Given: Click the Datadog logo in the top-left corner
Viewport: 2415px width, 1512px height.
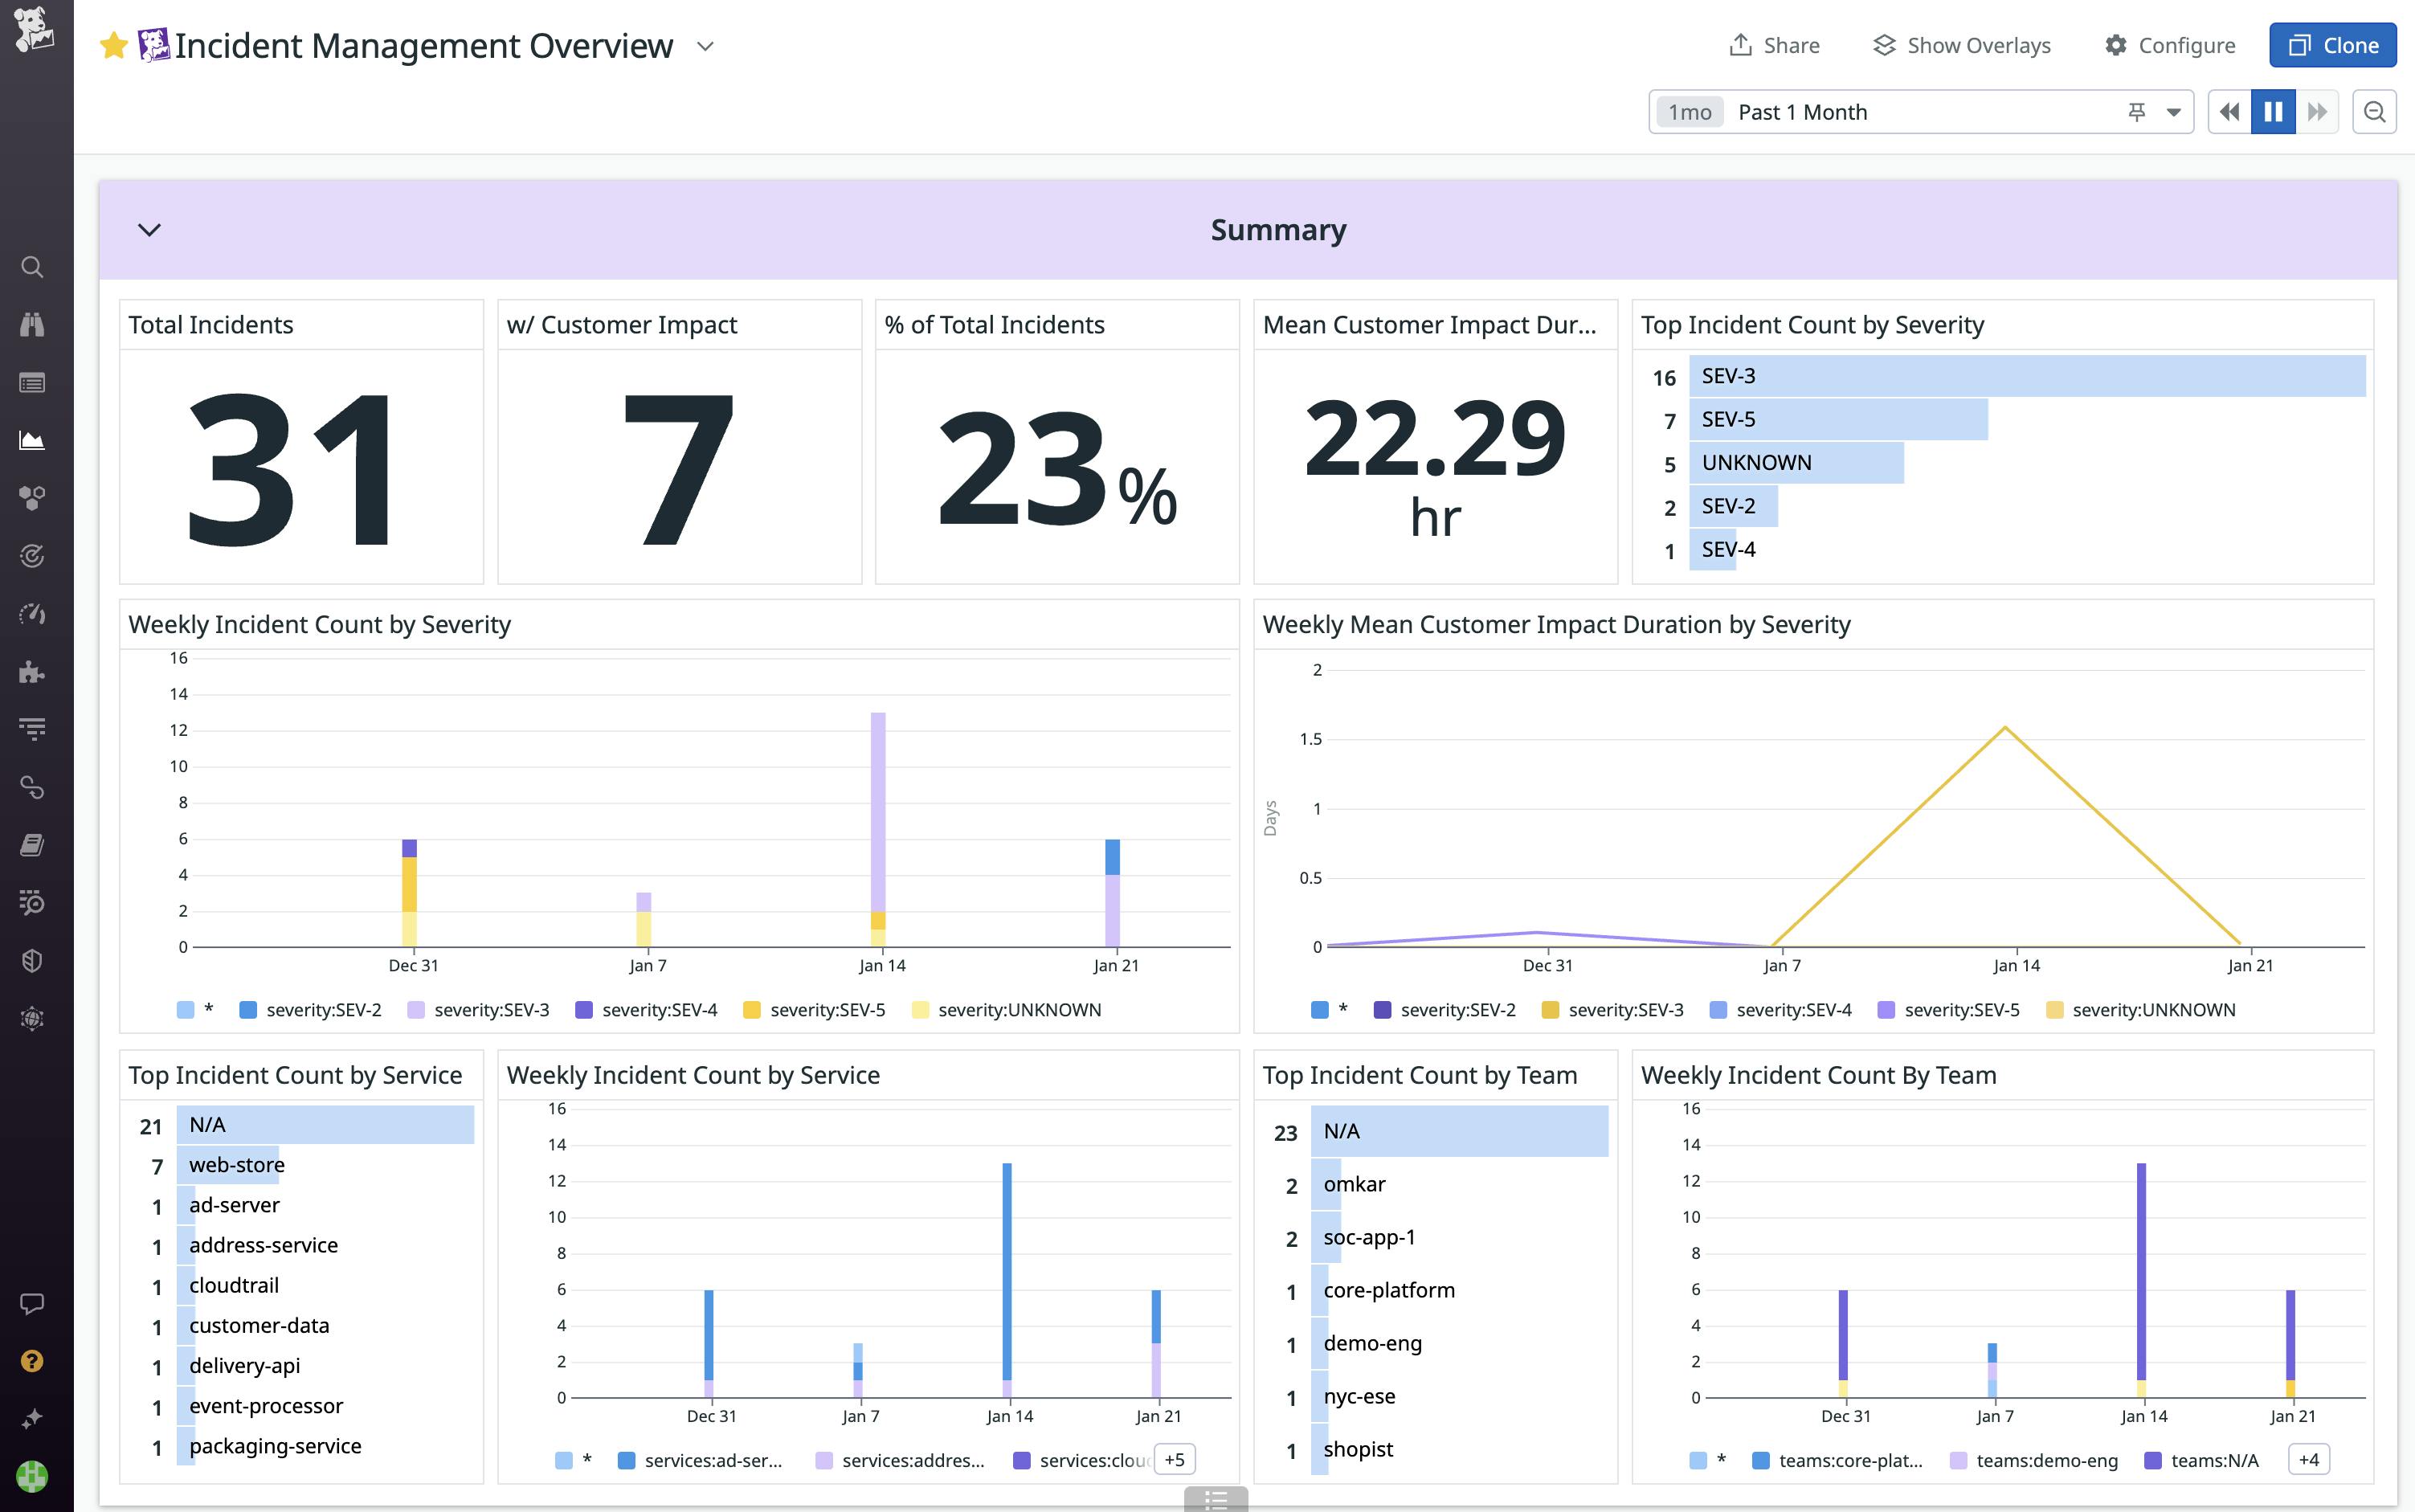Looking at the screenshot, I should [x=34, y=30].
